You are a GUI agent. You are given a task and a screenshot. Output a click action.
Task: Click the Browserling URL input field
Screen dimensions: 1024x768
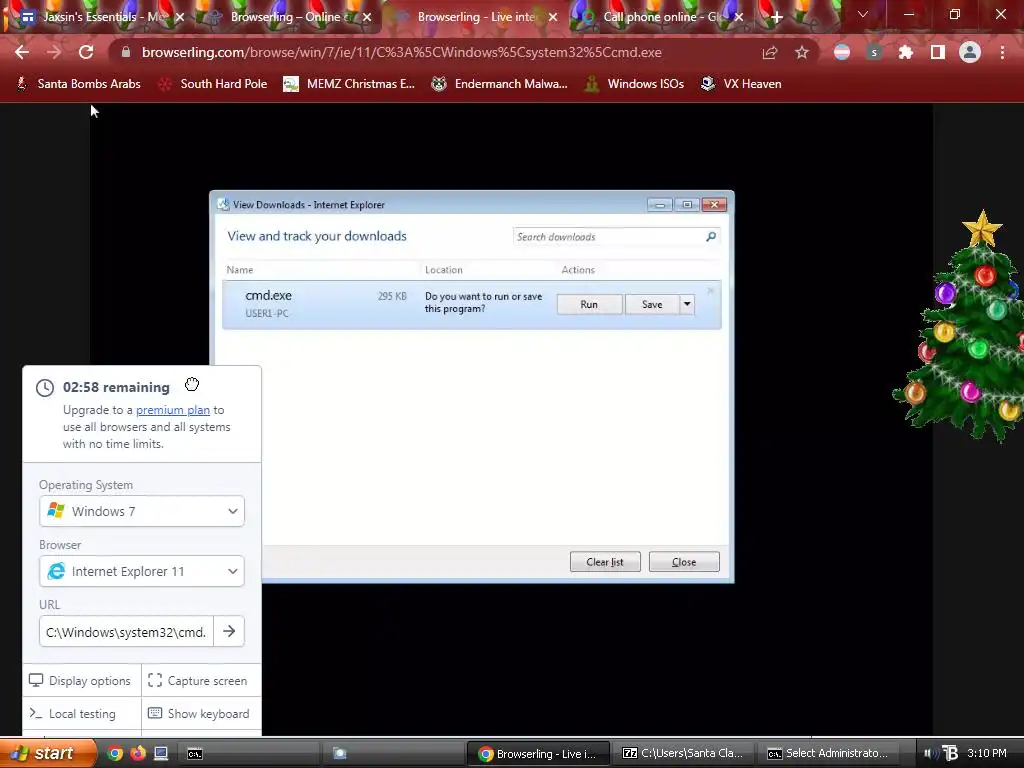click(126, 632)
